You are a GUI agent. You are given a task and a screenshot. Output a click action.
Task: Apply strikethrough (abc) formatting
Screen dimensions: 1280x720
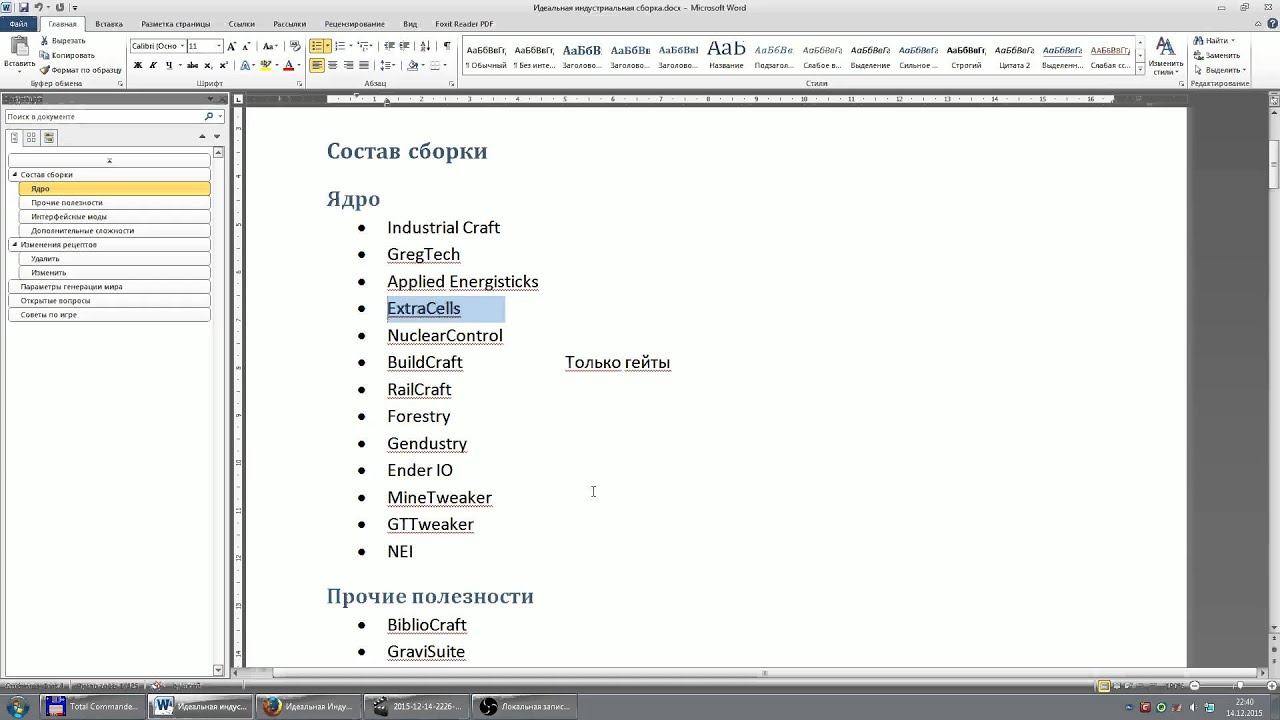(x=192, y=65)
